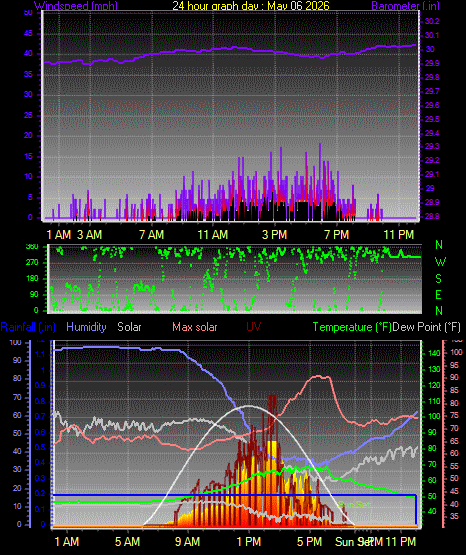Select the Max solar legend label

(195, 327)
